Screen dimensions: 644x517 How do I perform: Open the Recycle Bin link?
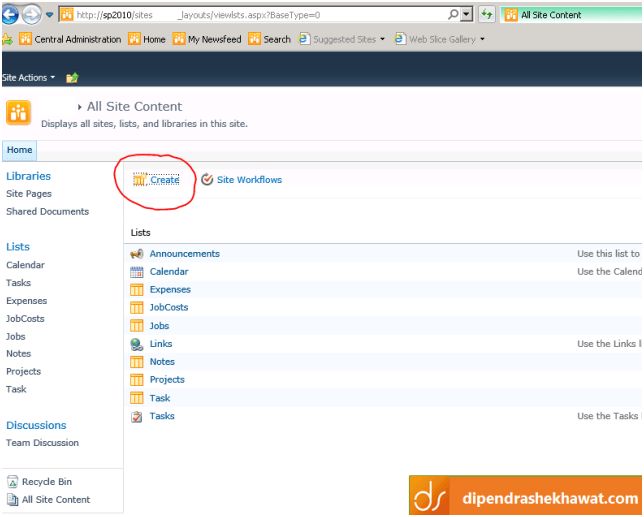click(x=47, y=482)
